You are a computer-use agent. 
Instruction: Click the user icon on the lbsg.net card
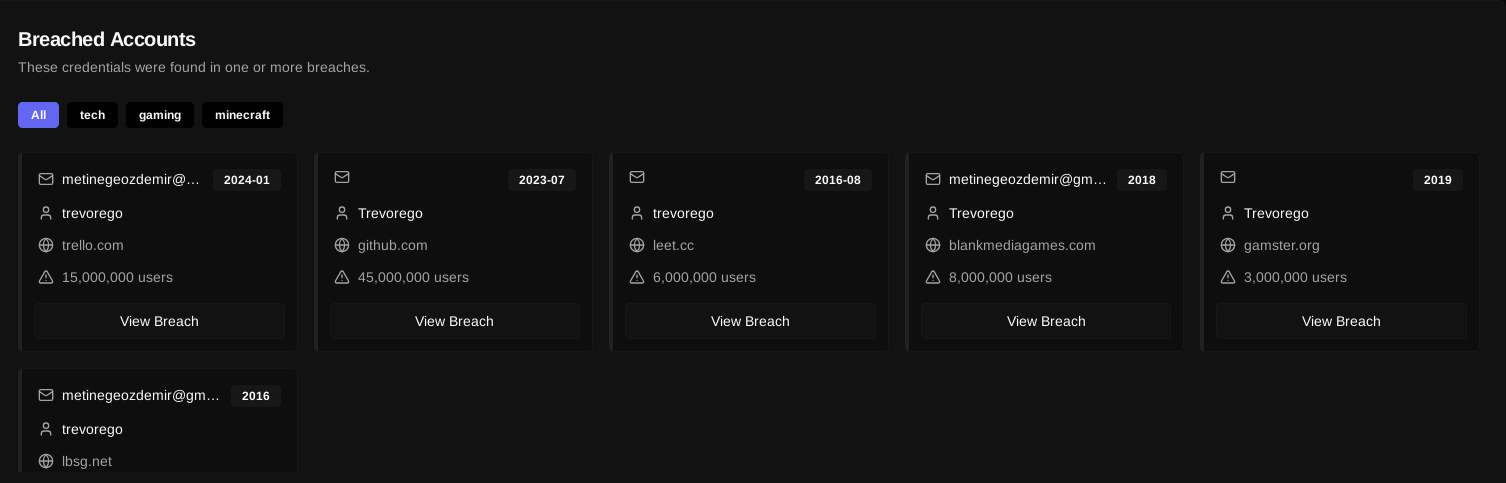[x=46, y=429]
